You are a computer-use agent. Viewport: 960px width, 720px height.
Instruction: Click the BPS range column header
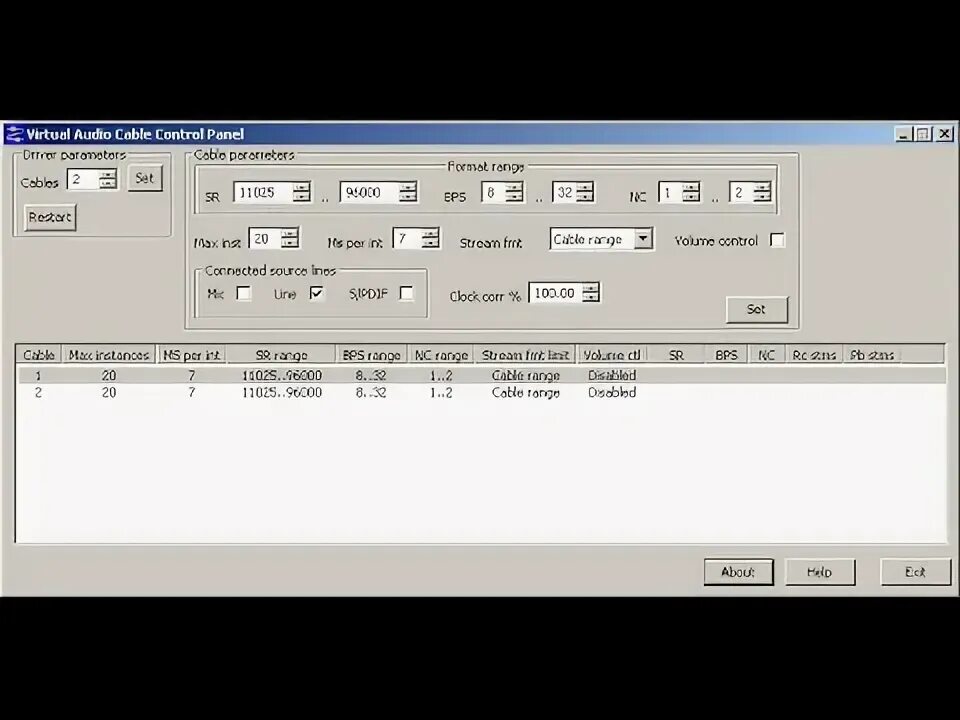371,355
